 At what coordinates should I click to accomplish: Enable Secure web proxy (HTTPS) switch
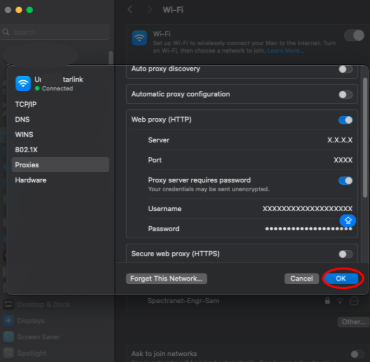[345, 254]
